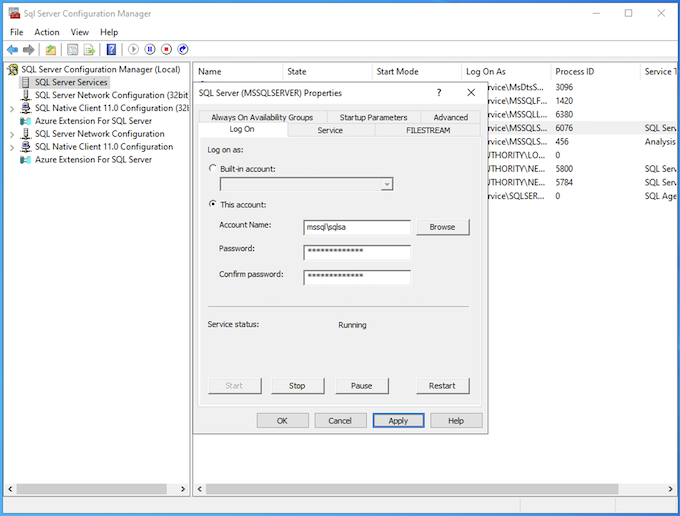Click the Confirm password input field
Screen dimensions: 680x516
click(357, 278)
